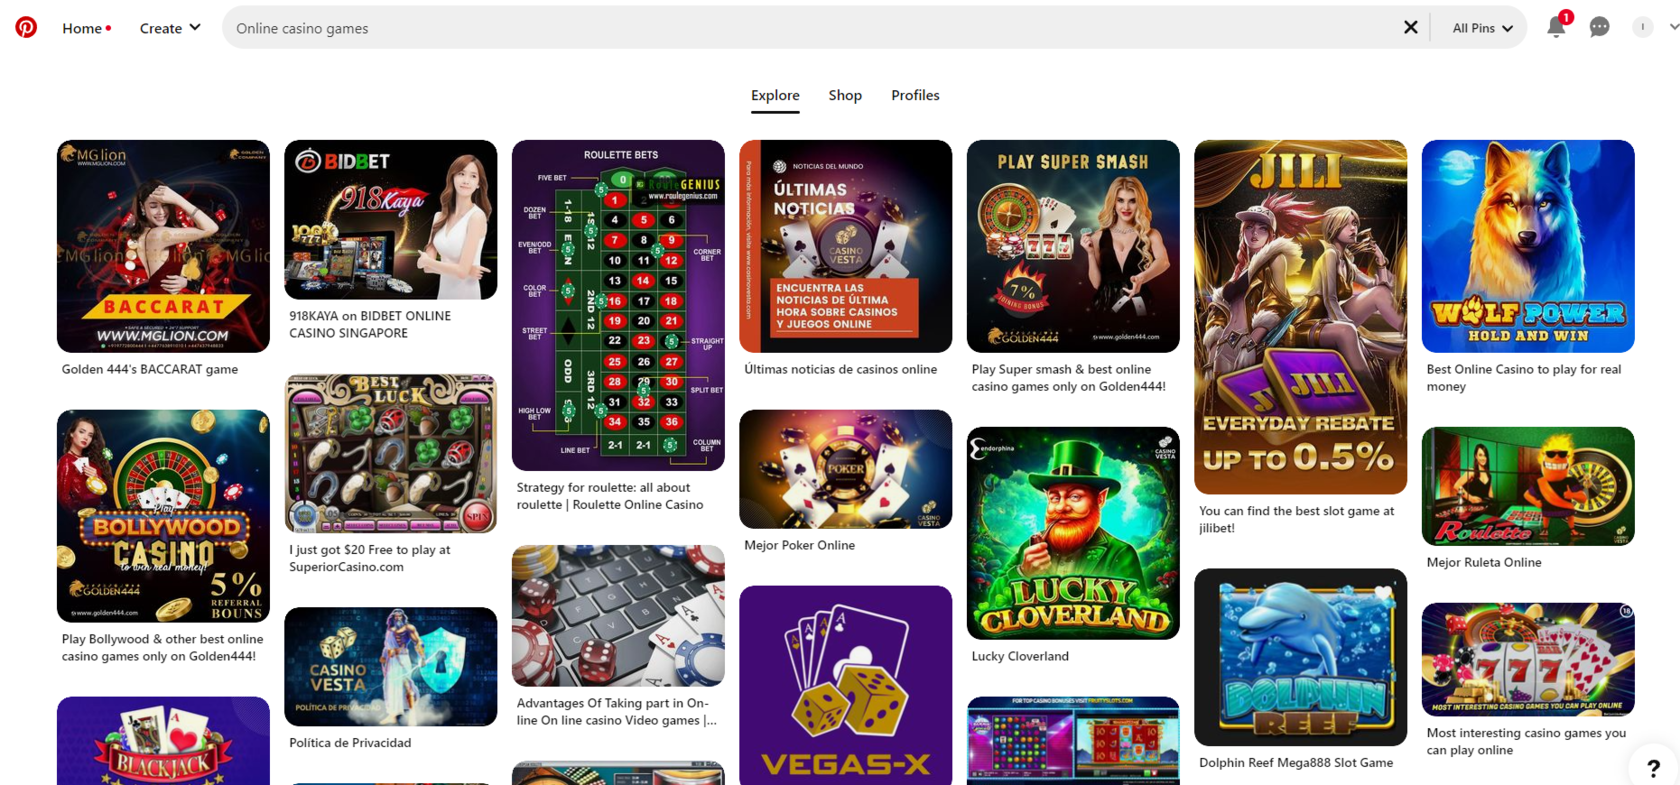Clear the search with the X icon
1680x785 pixels.
tap(1410, 28)
